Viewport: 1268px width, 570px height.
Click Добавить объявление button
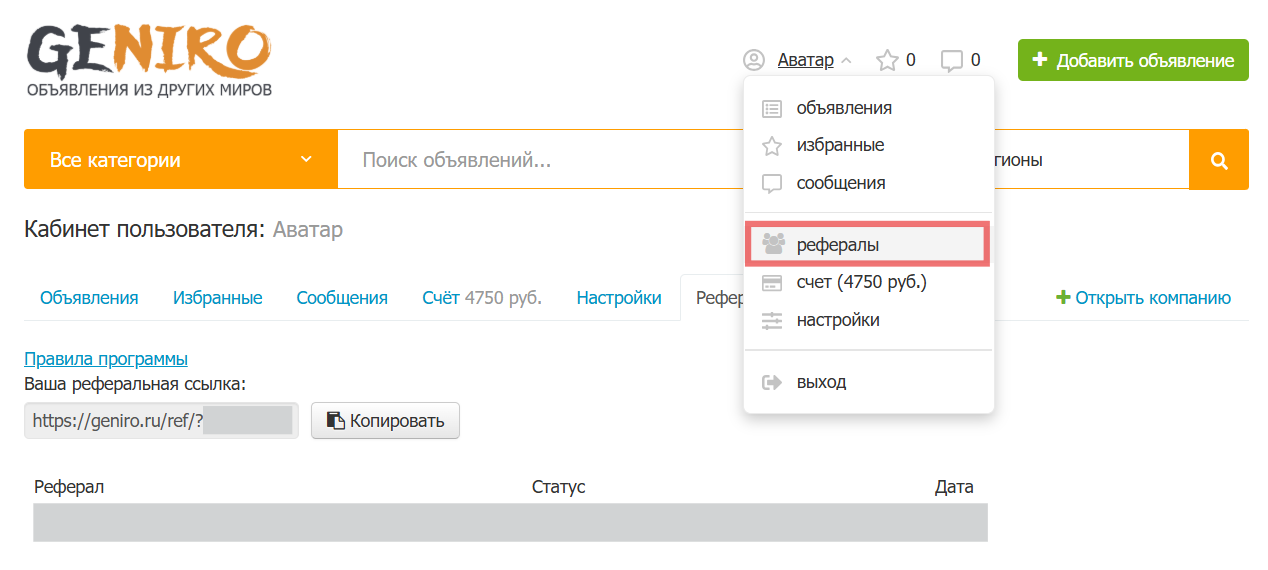[1133, 60]
